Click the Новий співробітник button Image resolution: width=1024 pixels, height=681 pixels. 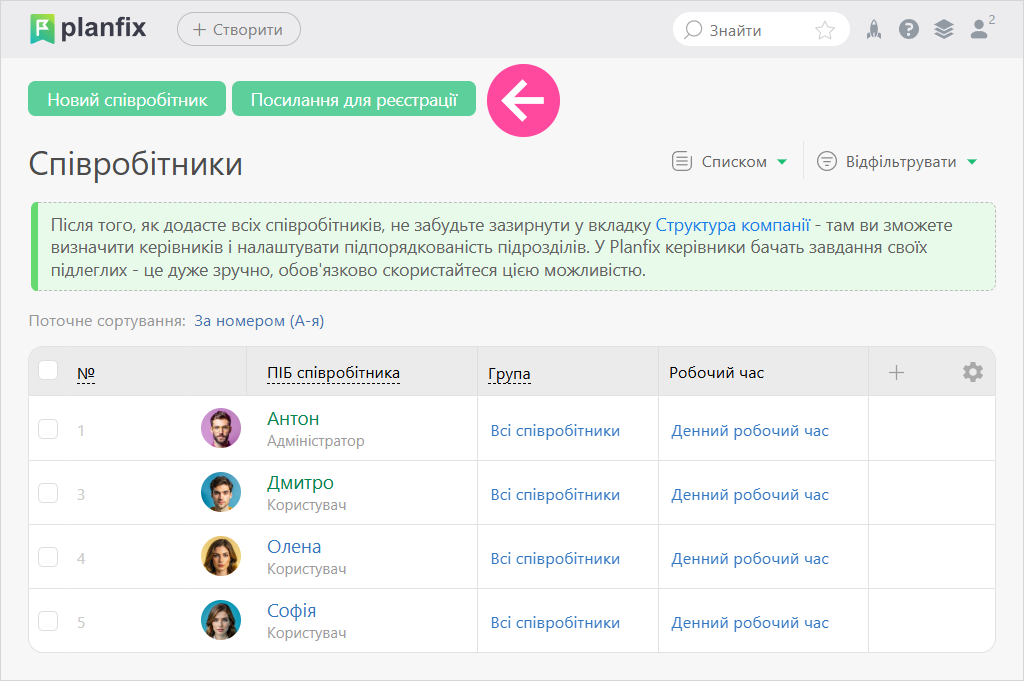coord(127,99)
